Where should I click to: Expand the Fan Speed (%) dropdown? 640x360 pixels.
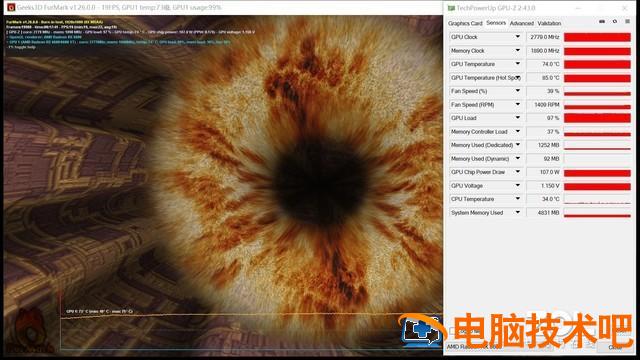pos(518,91)
